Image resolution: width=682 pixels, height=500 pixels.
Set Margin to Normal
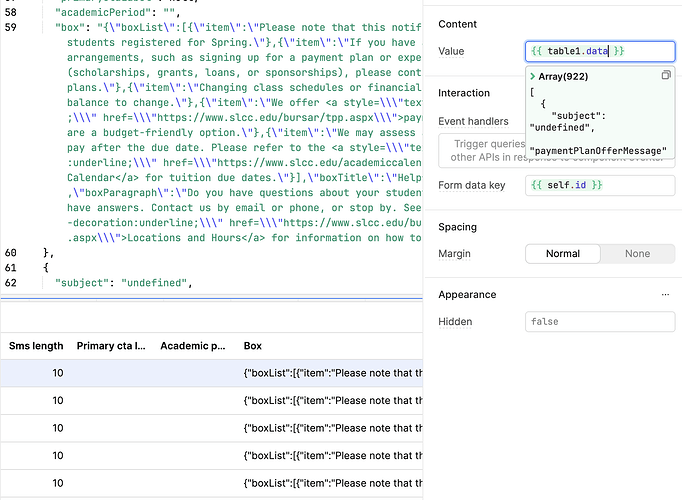point(562,254)
